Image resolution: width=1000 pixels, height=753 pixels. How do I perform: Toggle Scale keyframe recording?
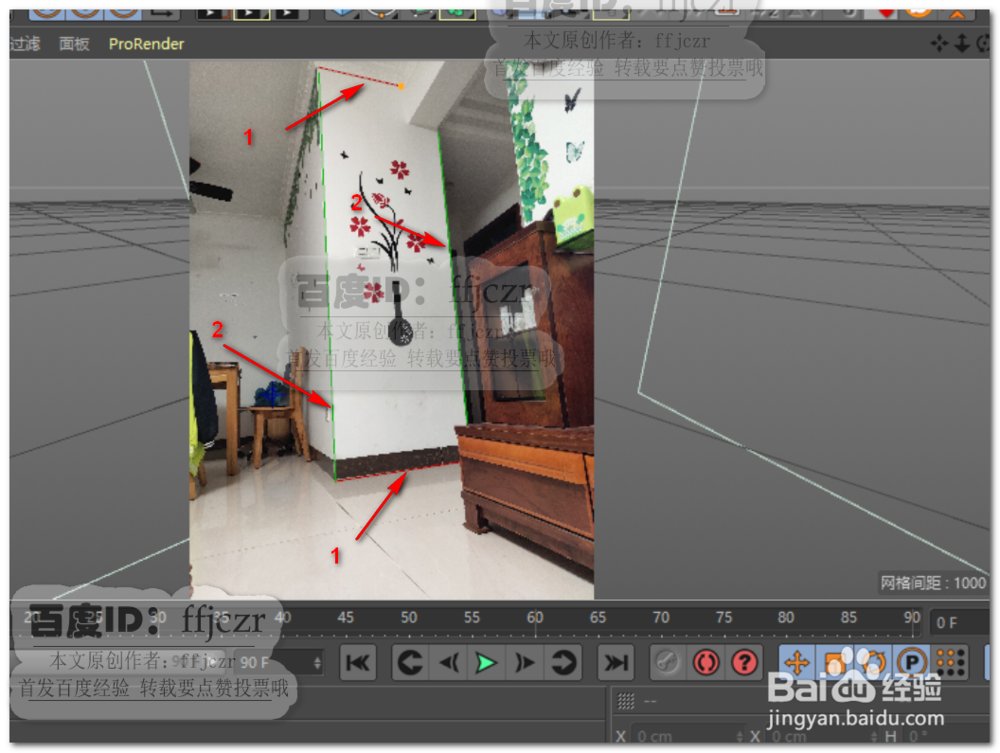click(x=835, y=663)
